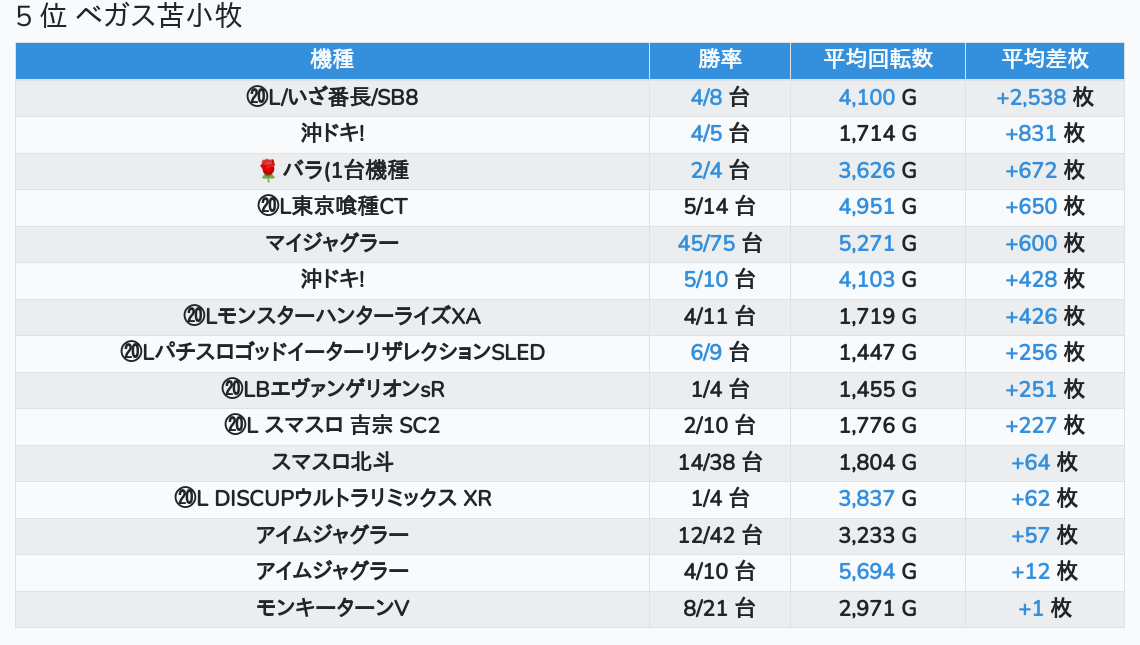The image size is (1140, 645).
Task: Select the 45/75 台 win rate
Action: (720, 243)
